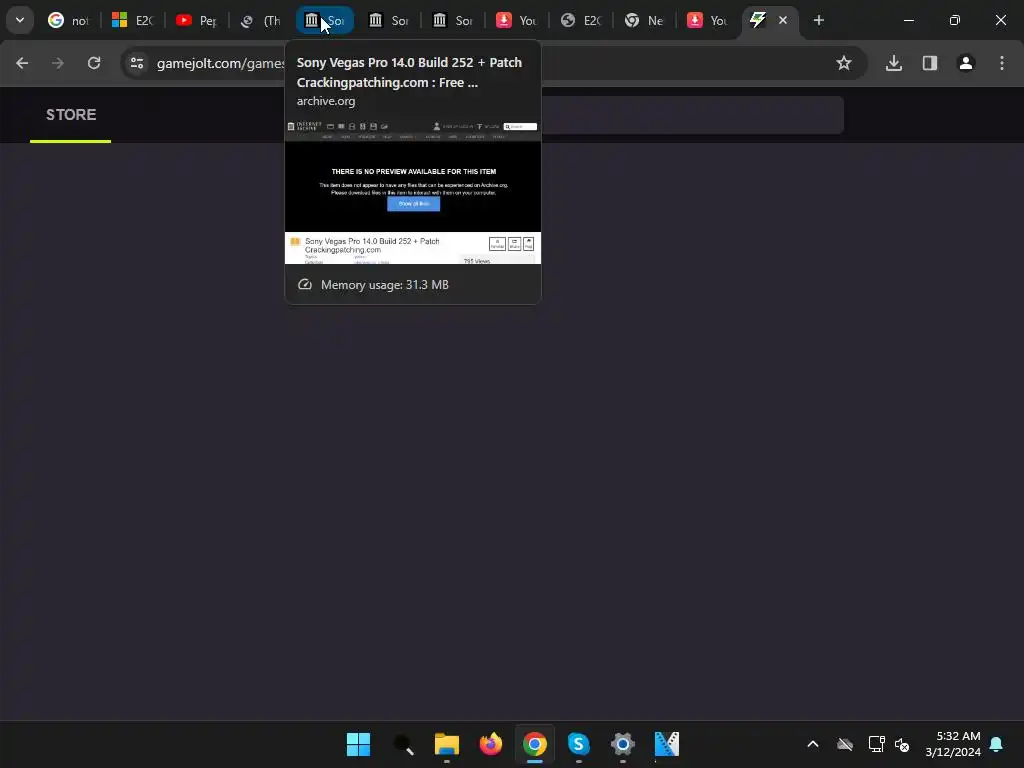
Task: Open the Chrome profile icon
Action: (966, 63)
